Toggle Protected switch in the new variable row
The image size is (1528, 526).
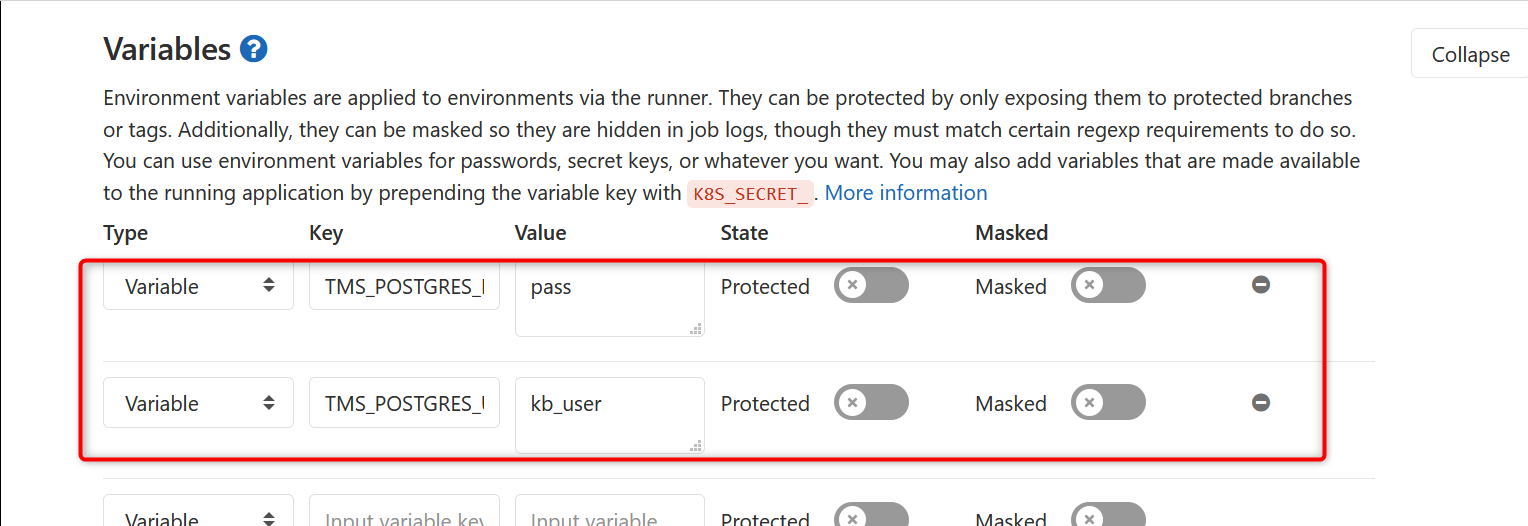click(871, 514)
